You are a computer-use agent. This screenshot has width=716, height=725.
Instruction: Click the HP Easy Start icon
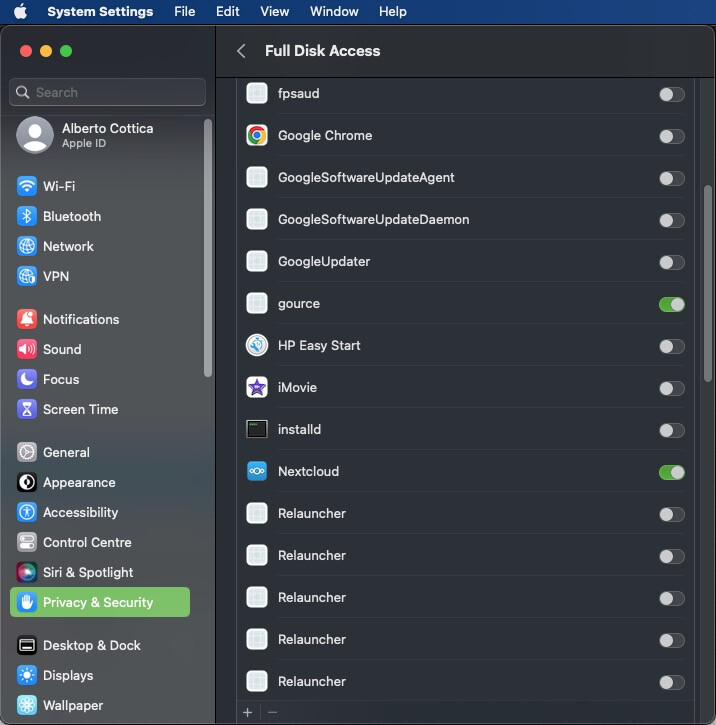coord(257,346)
